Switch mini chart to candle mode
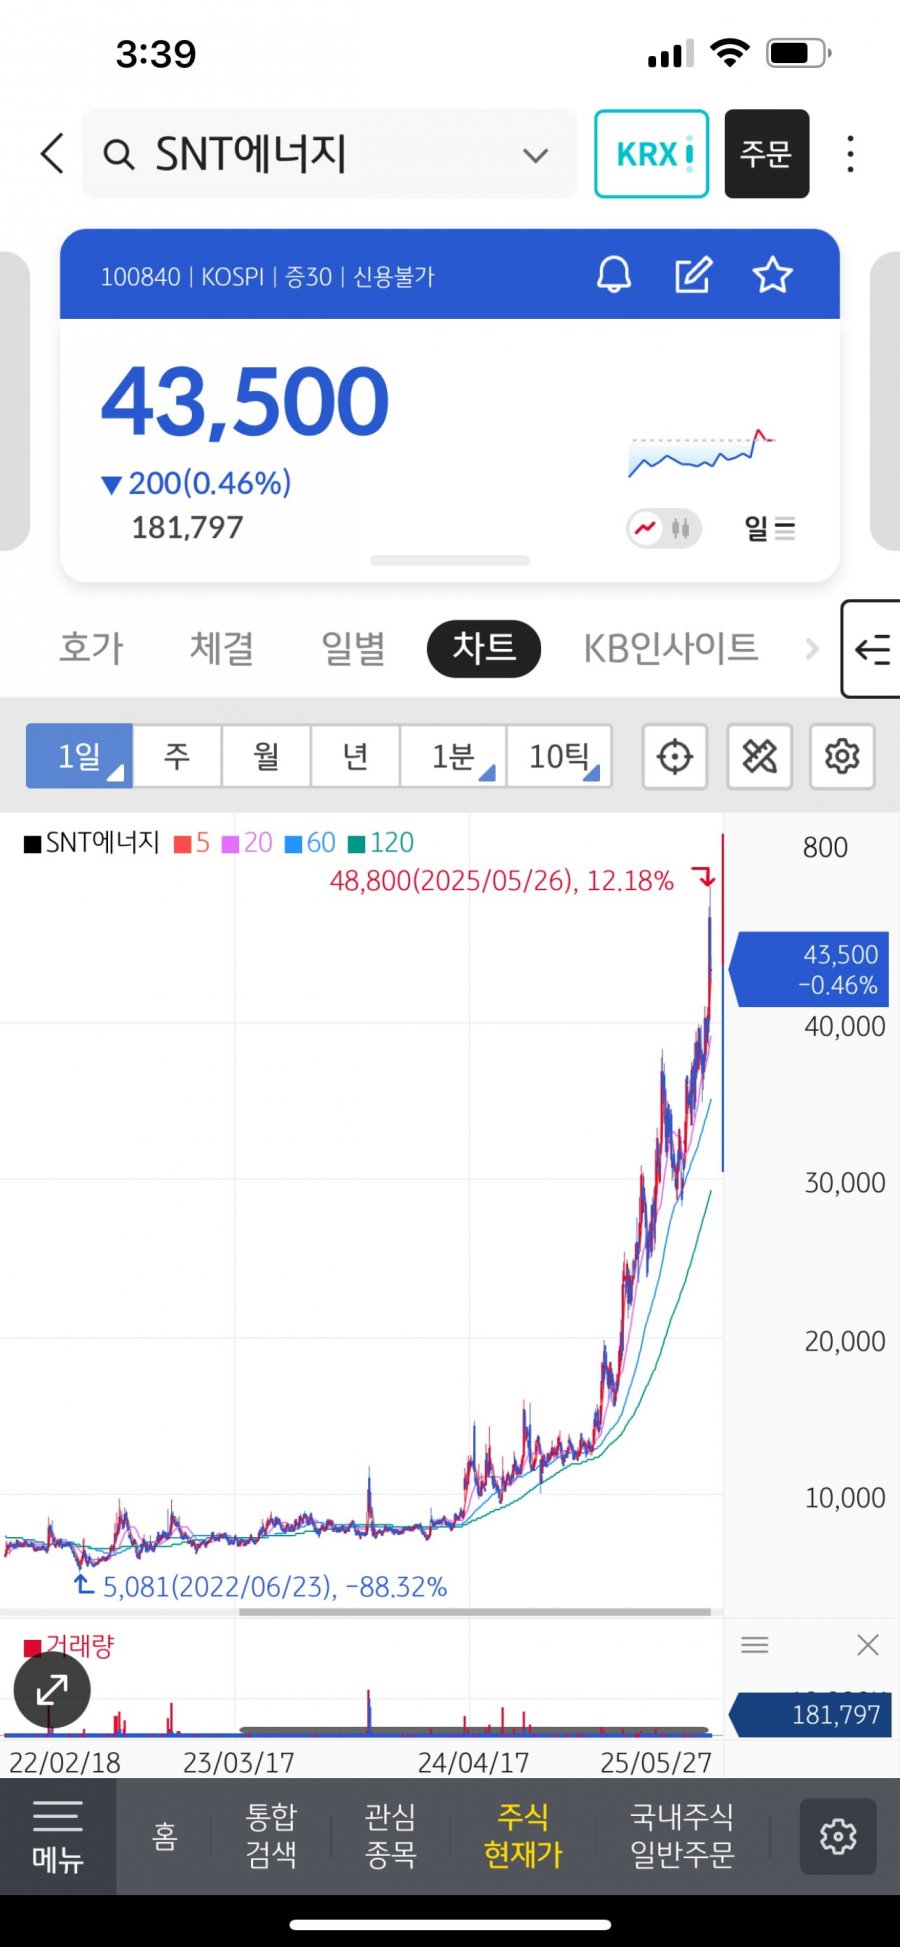 [x=682, y=528]
